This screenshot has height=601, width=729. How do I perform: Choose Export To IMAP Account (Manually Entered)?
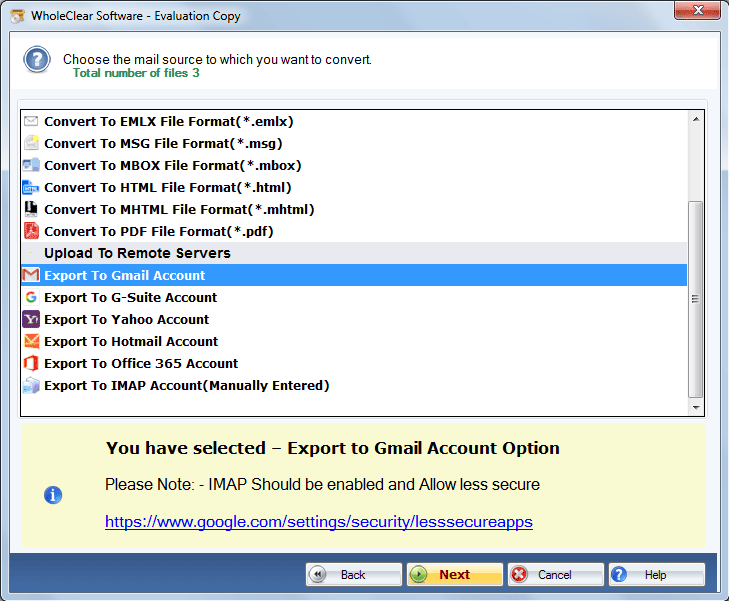(x=354, y=385)
